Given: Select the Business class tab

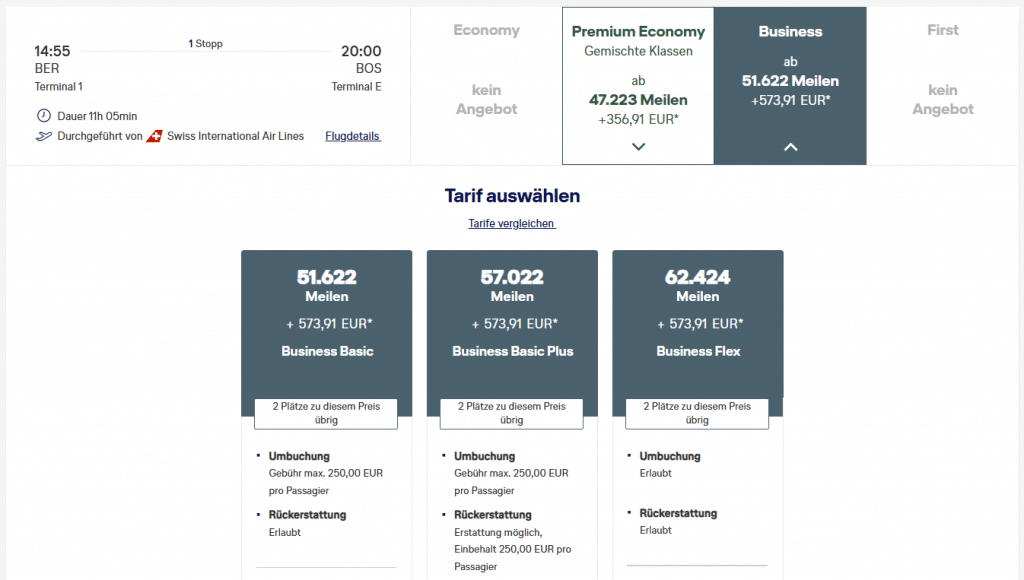Looking at the screenshot, I should (790, 60).
